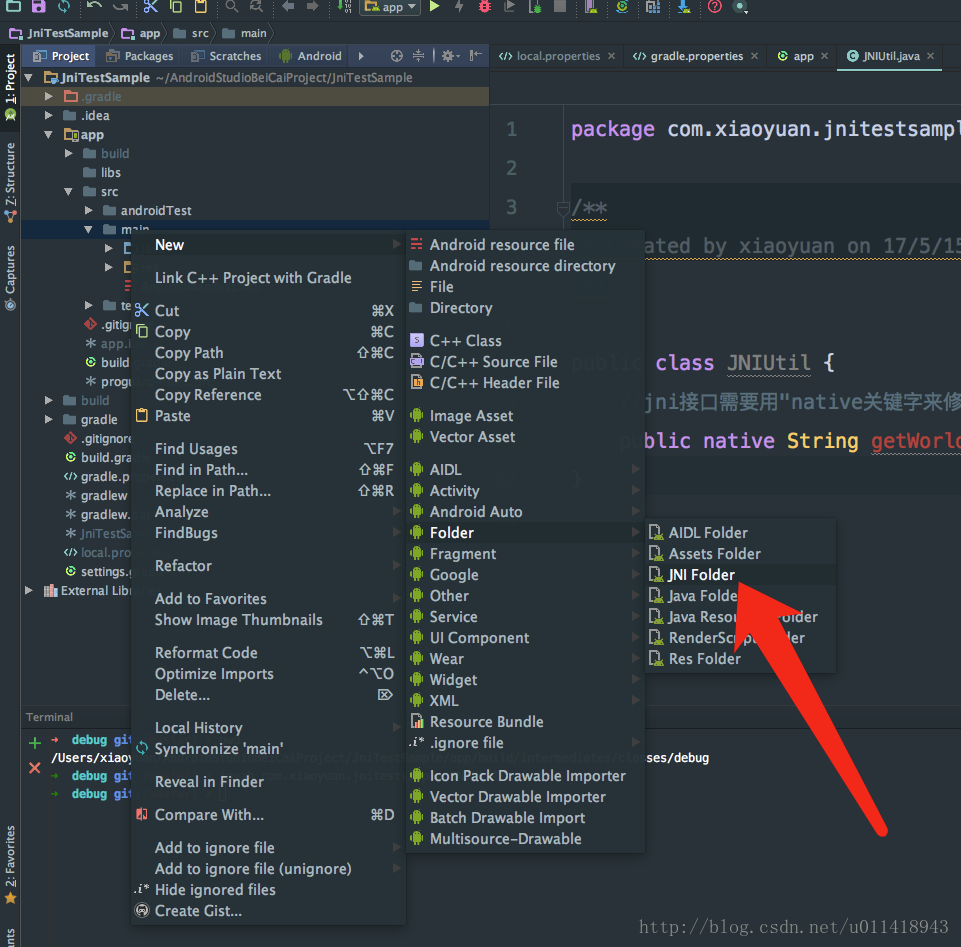This screenshot has height=947, width=961.
Task: Click the scroll-from-source target icon
Action: 397,56
